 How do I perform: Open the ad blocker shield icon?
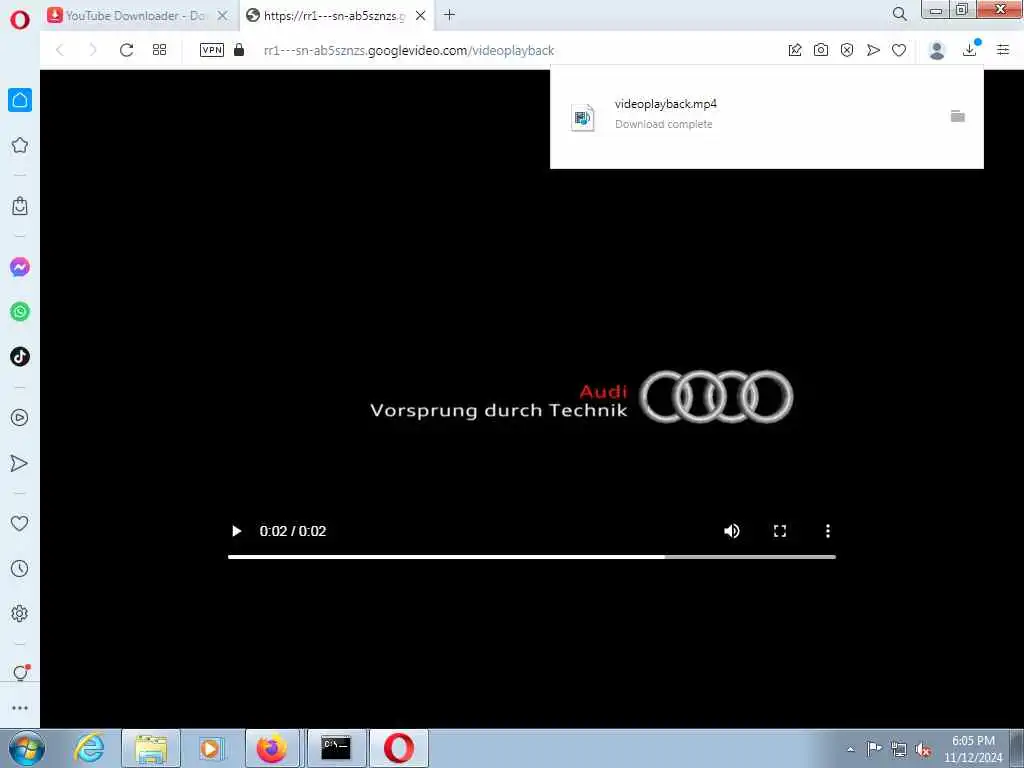tap(847, 50)
